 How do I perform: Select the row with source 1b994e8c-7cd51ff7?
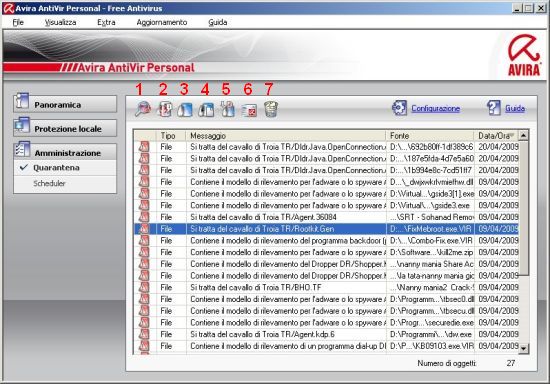coord(326,170)
